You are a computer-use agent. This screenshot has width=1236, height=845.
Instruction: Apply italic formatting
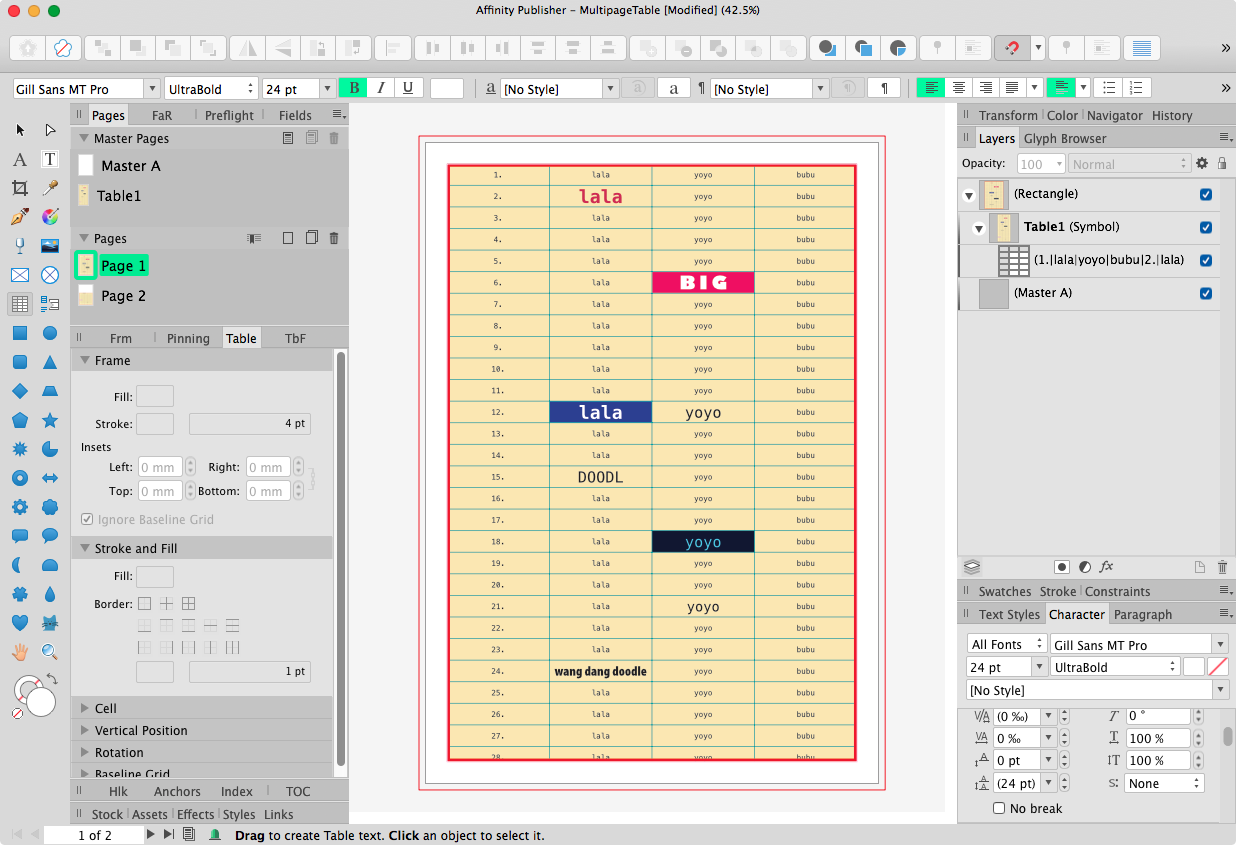click(381, 88)
